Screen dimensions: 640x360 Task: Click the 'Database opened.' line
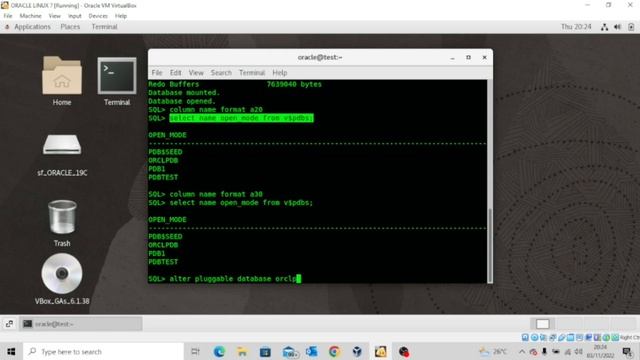[x=182, y=101]
